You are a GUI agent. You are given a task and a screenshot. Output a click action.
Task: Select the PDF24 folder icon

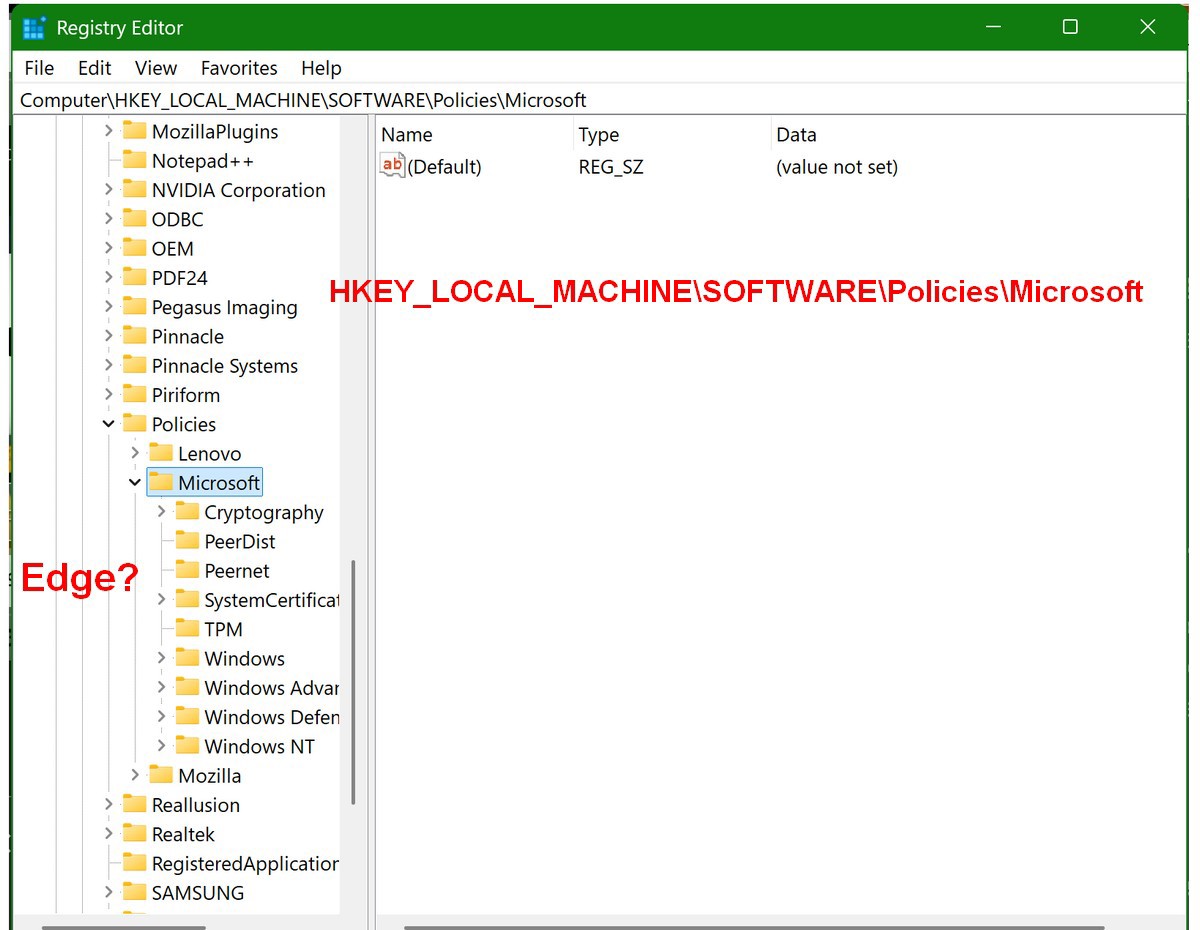pos(134,278)
